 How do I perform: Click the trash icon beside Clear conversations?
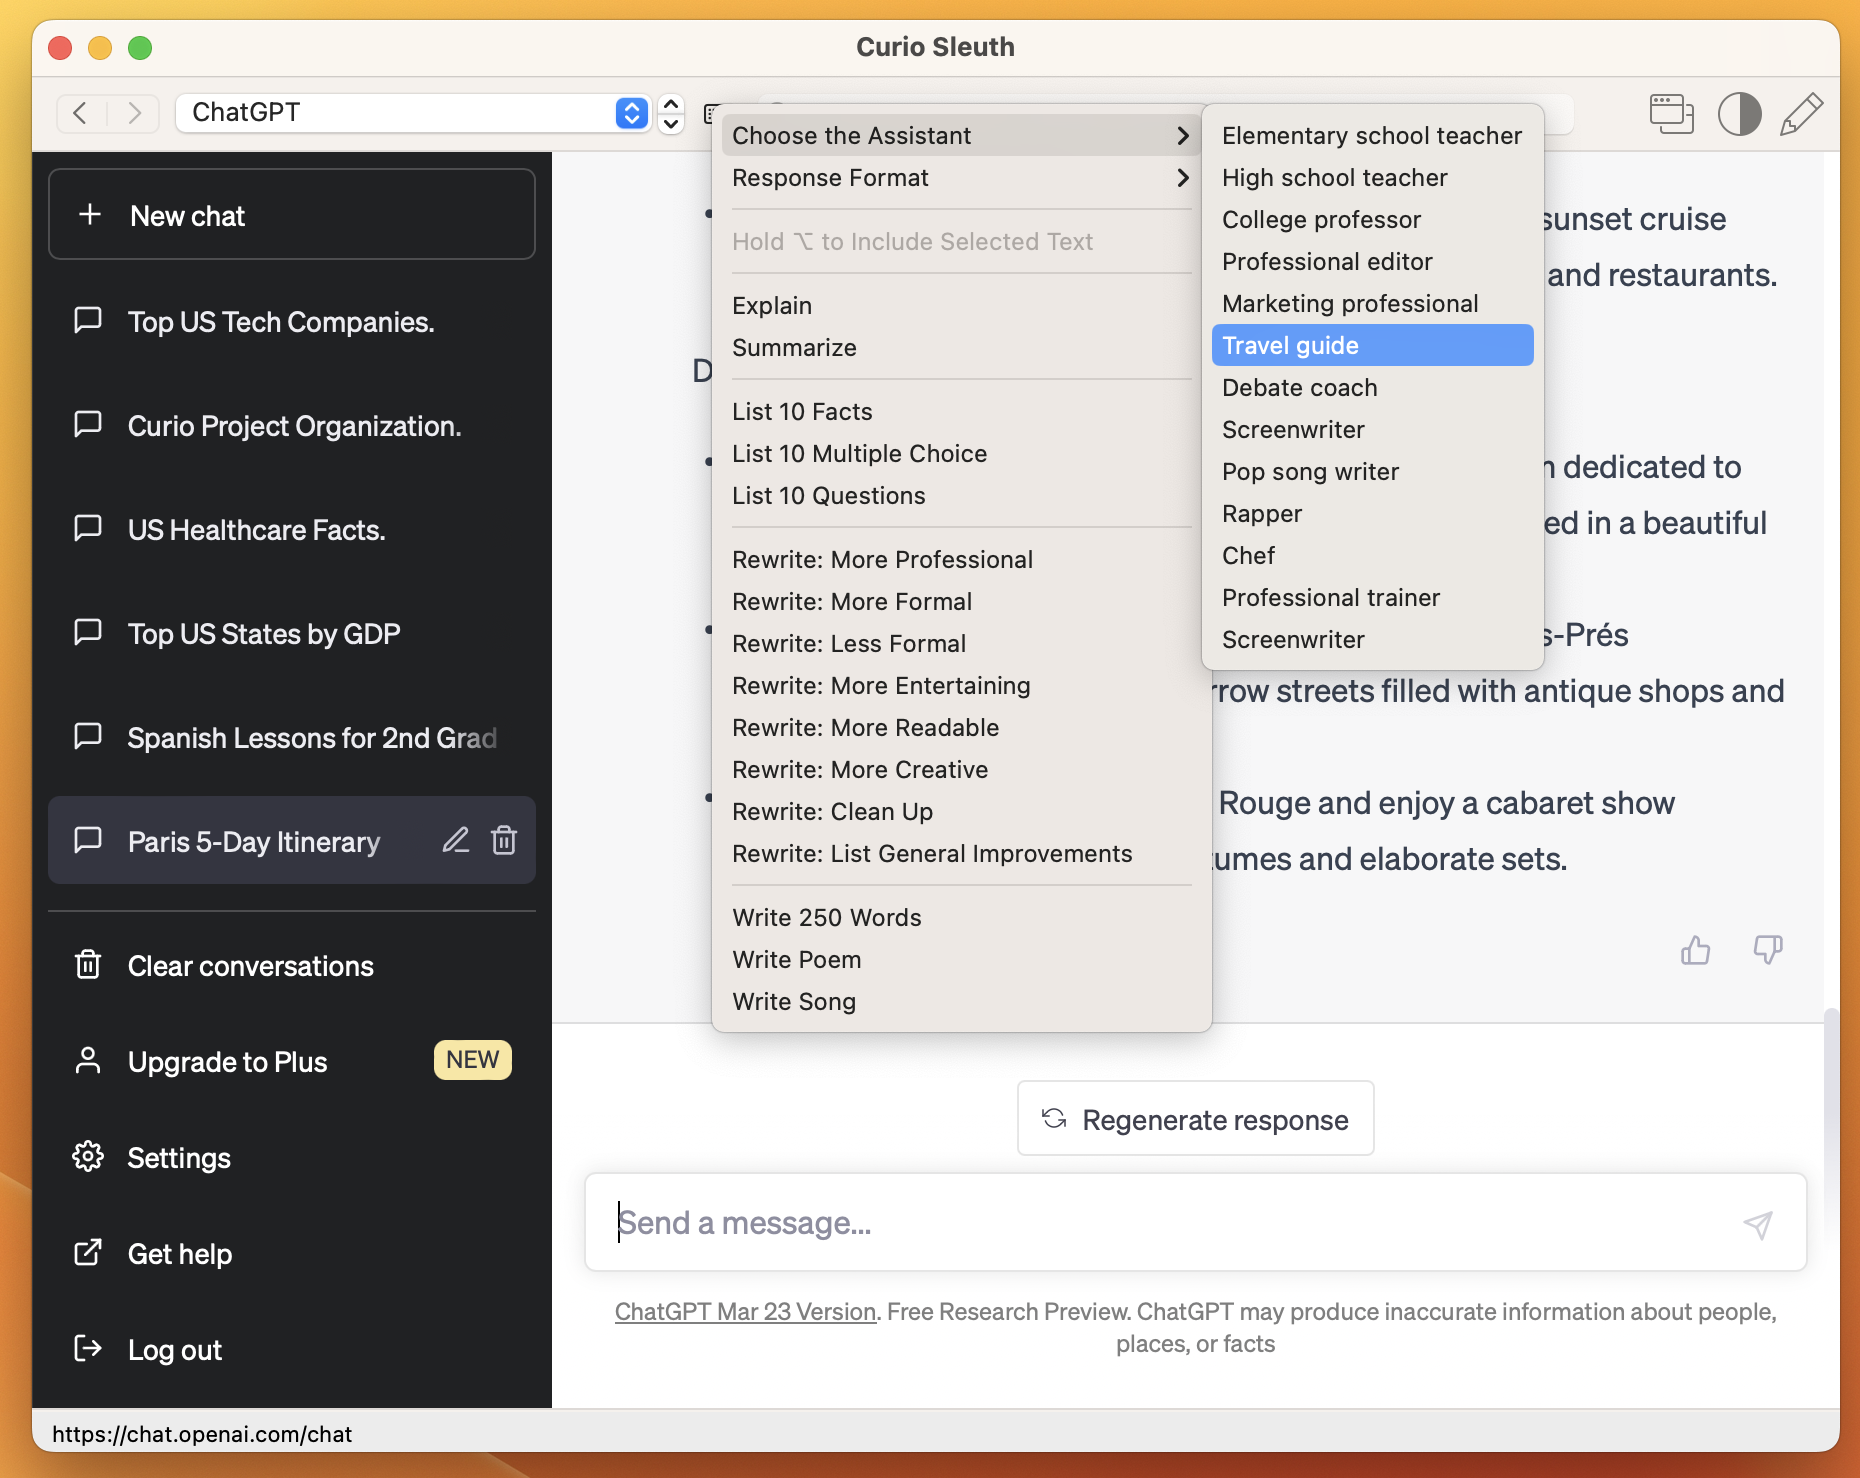(88, 965)
